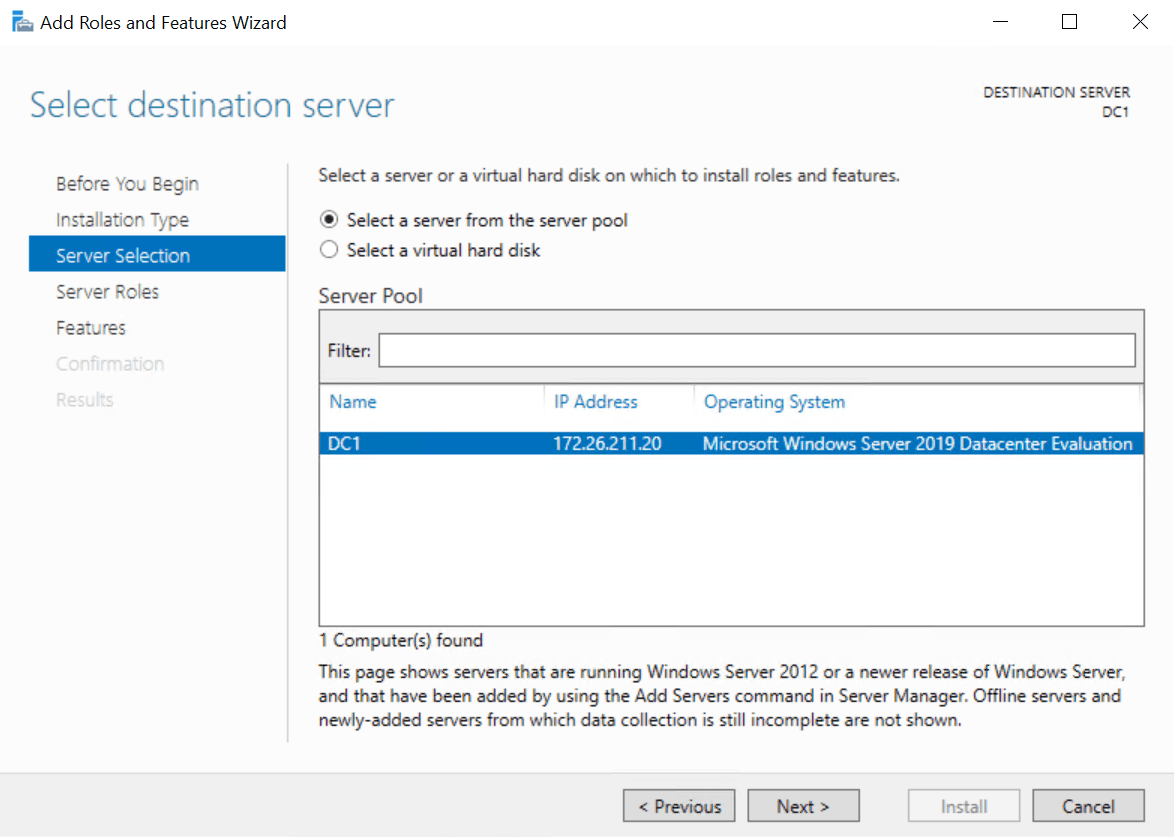Image resolution: width=1174 pixels, height=837 pixels.
Task: Click the Cancel button
Action: (1088, 805)
